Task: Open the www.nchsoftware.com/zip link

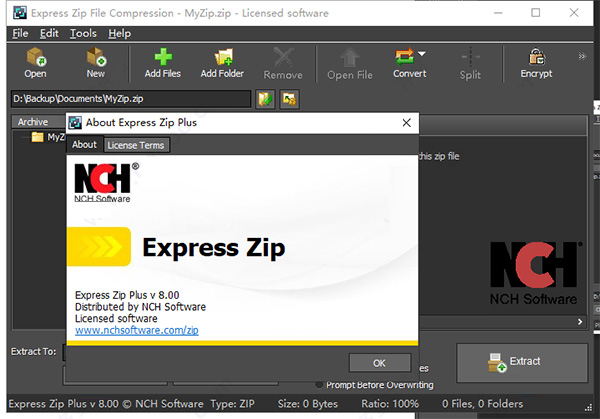Action: 137,330
